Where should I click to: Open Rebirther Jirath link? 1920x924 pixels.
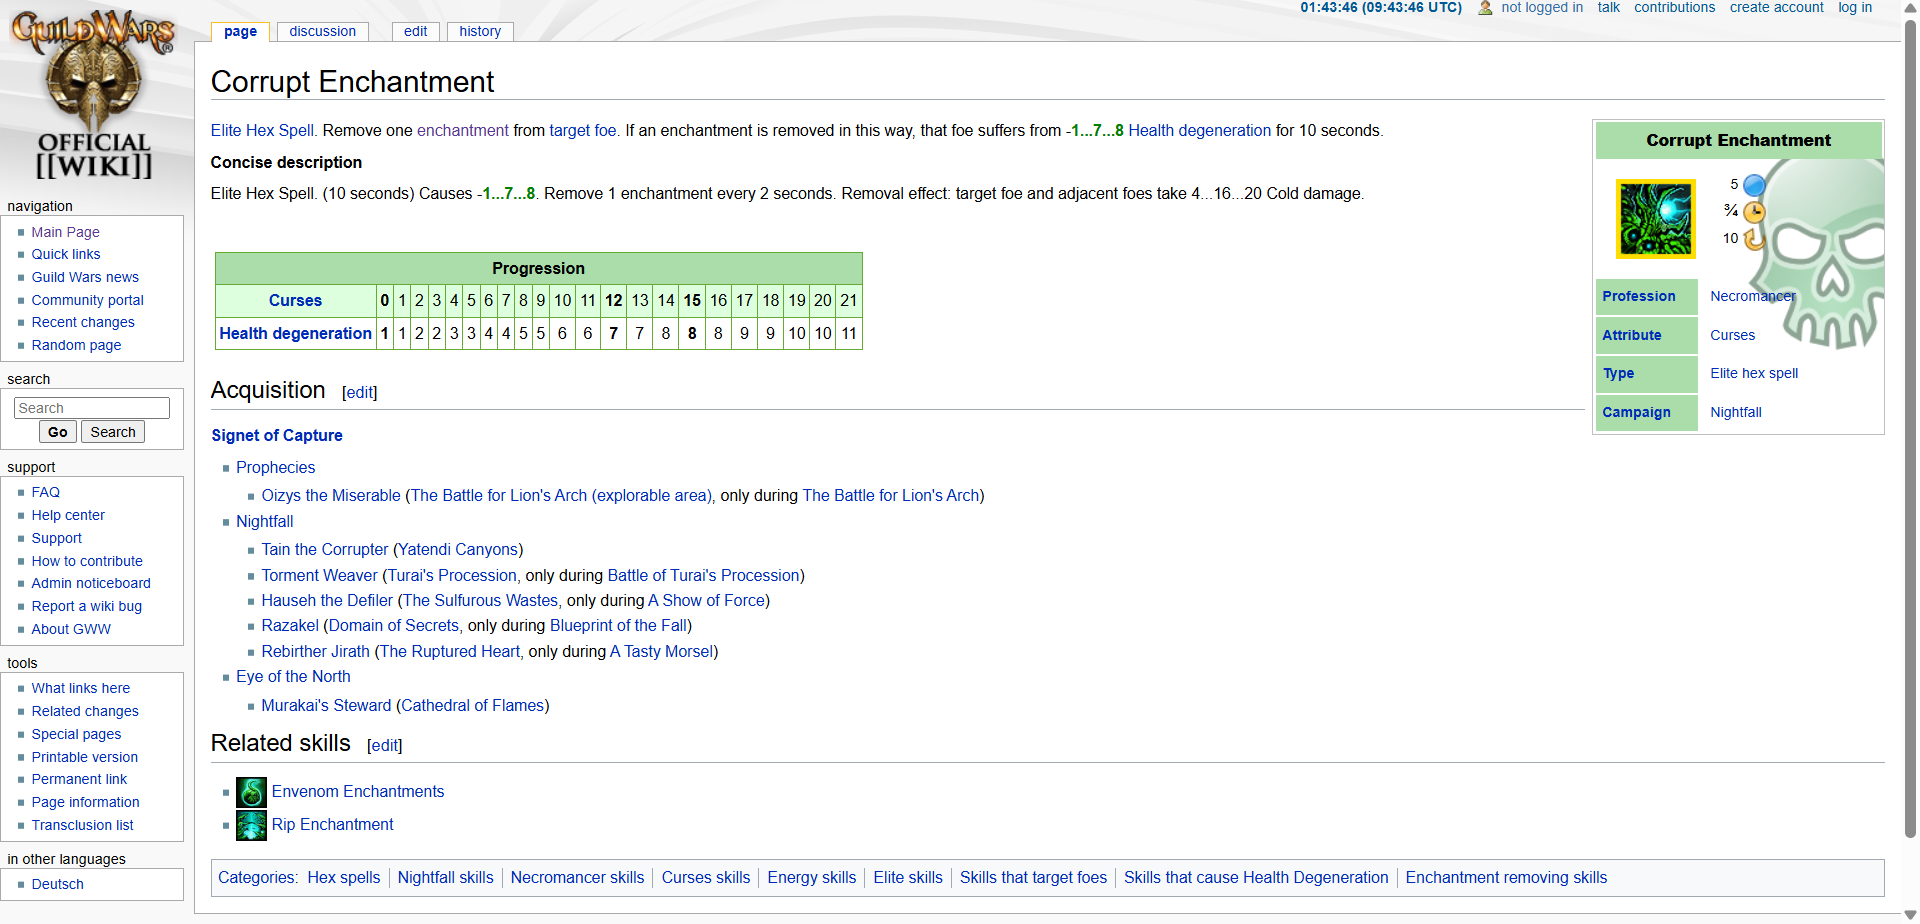(x=315, y=651)
